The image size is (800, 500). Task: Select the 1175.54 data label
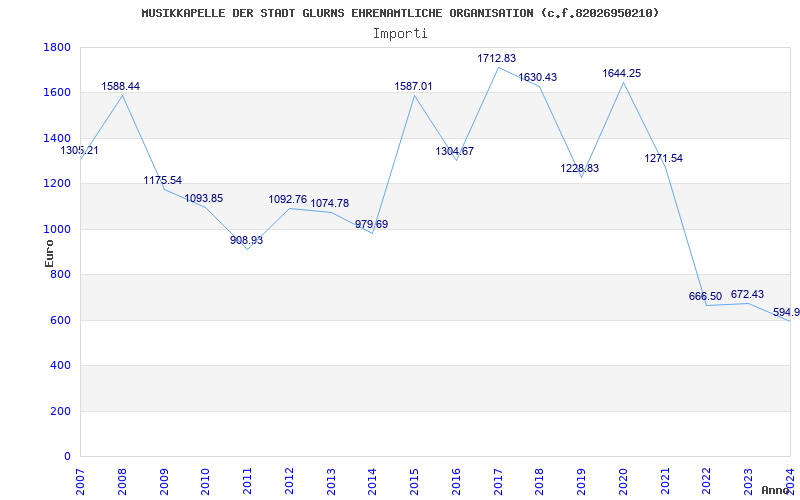pos(162,181)
